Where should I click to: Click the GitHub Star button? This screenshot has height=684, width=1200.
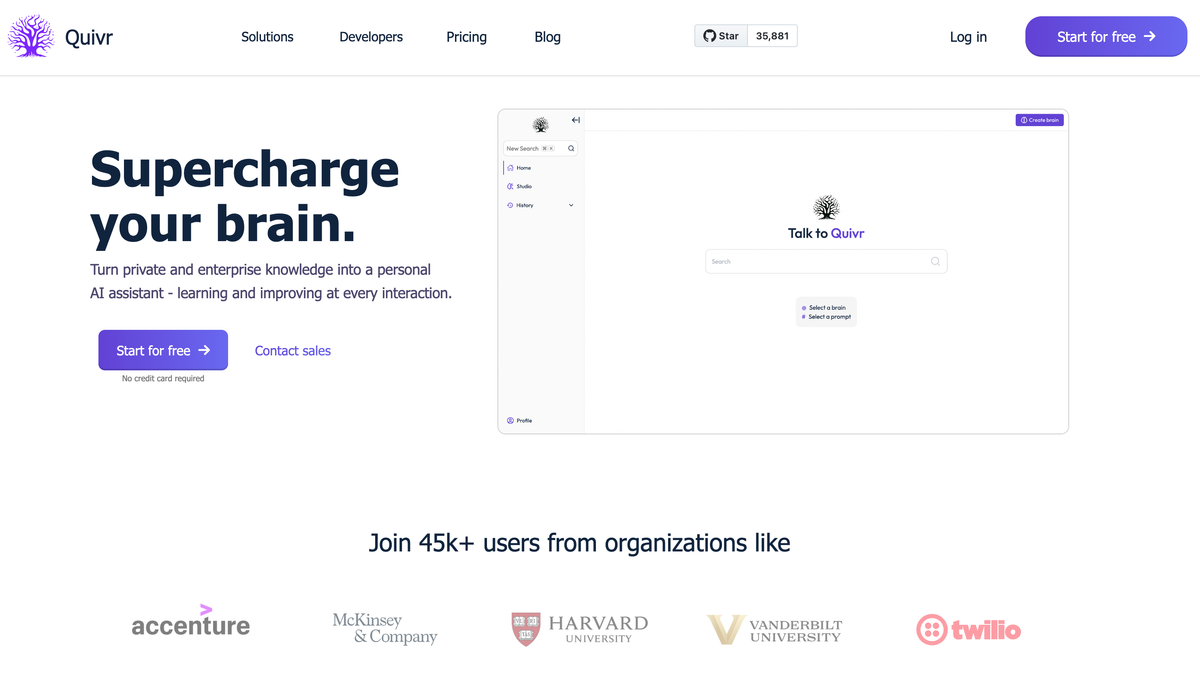click(721, 36)
